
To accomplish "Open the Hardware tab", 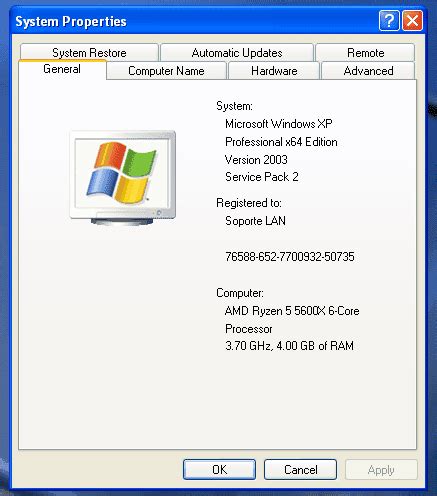I will [274, 71].
